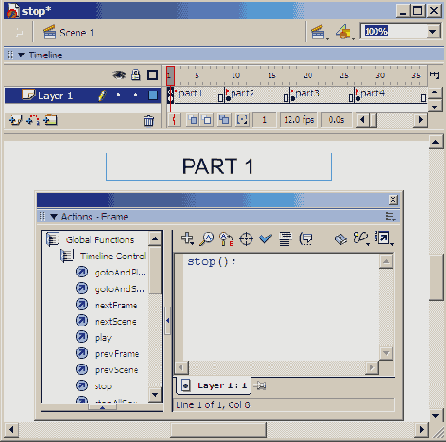Select the Layer 1 : 1 script tab
The image size is (446, 442).
pos(214,386)
